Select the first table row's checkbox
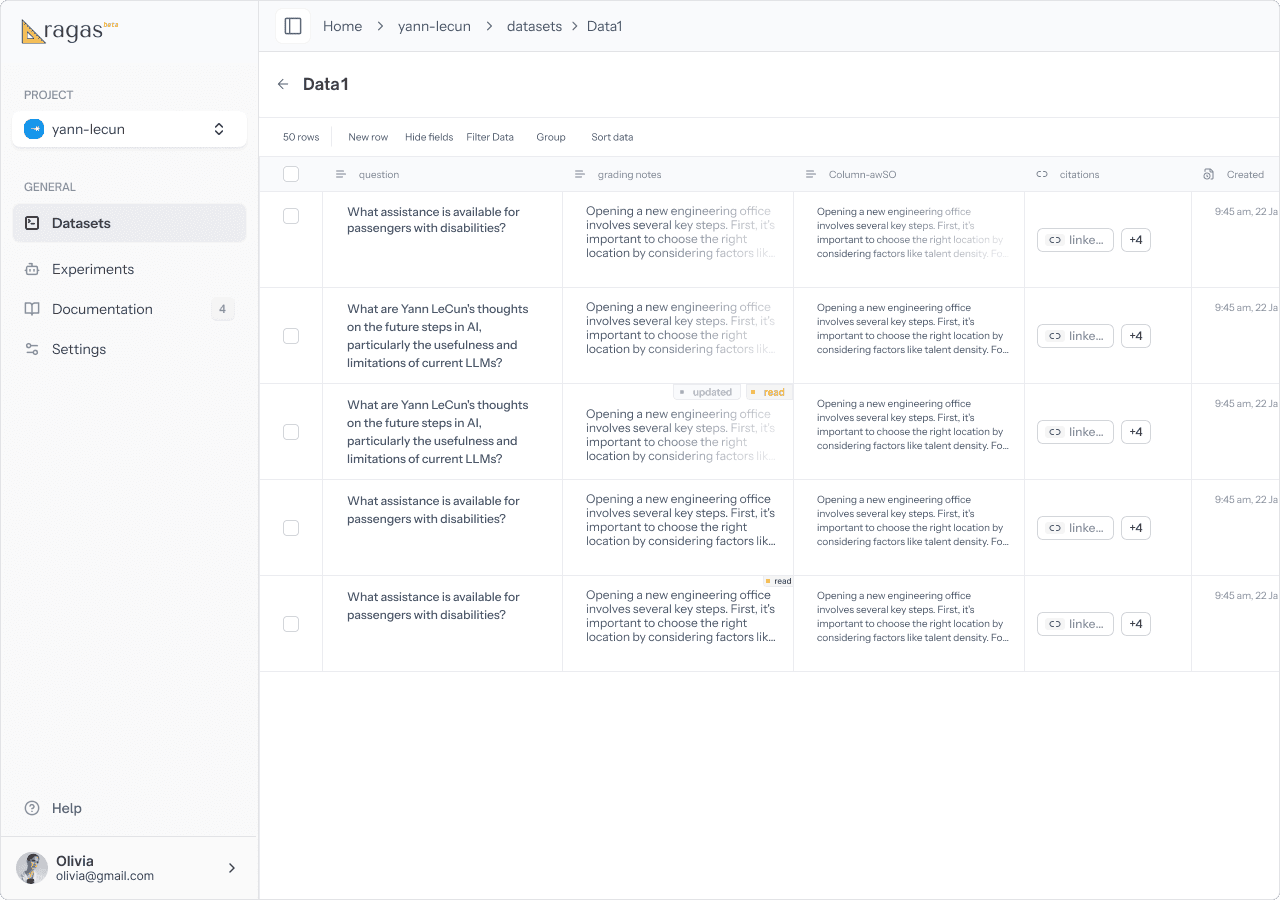1280x900 pixels. pyautogui.click(x=291, y=216)
